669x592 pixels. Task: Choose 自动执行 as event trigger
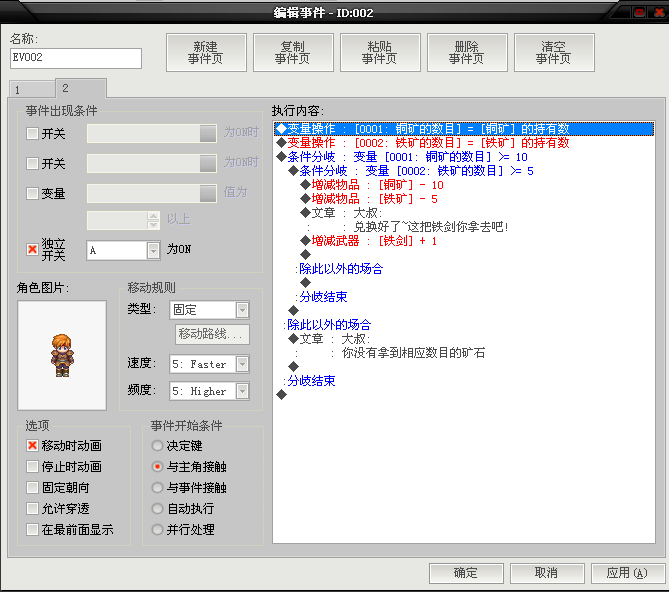[157, 508]
